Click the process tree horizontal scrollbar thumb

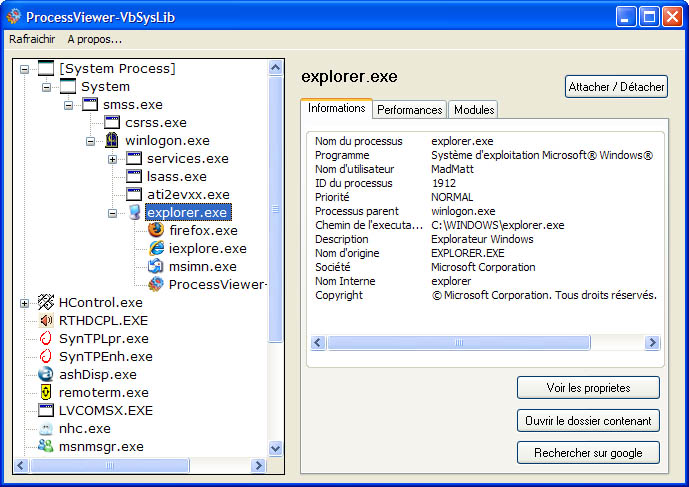point(110,465)
